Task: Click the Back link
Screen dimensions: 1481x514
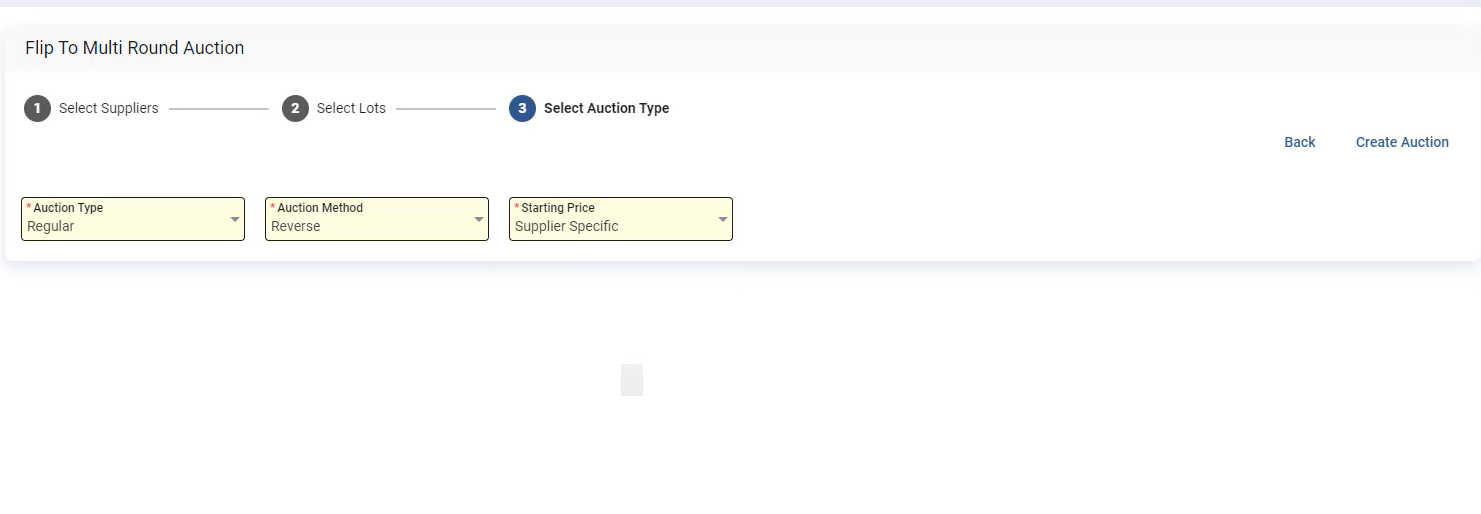Action: coord(1299,142)
